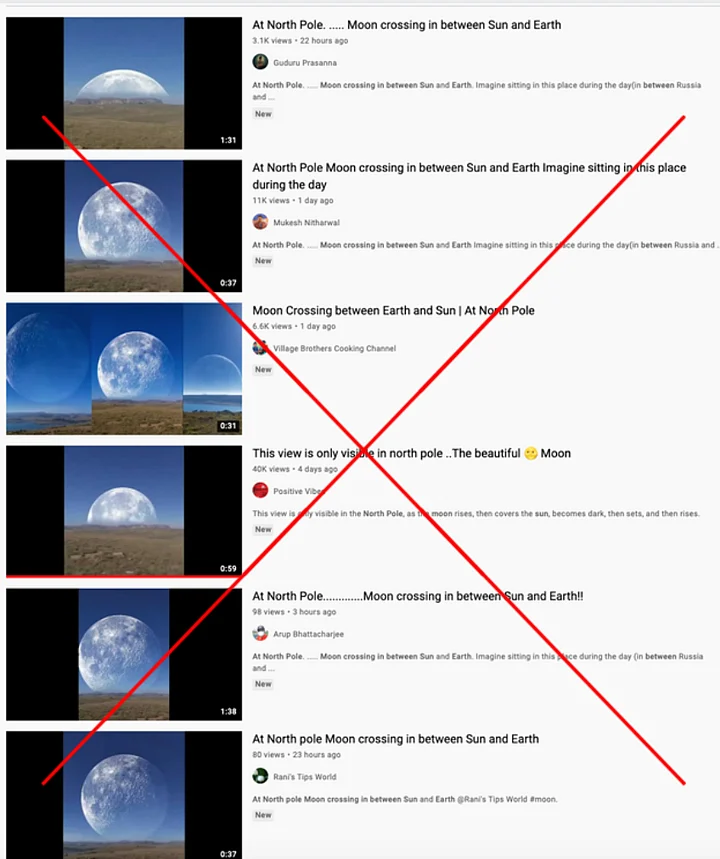The image size is (720, 859).
Task: Click the Mukesh Nitharwal channel name
Action: click(x=306, y=223)
